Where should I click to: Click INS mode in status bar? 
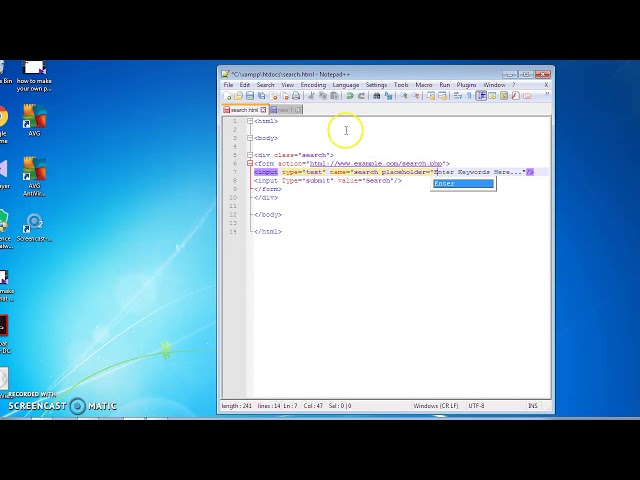(533, 406)
